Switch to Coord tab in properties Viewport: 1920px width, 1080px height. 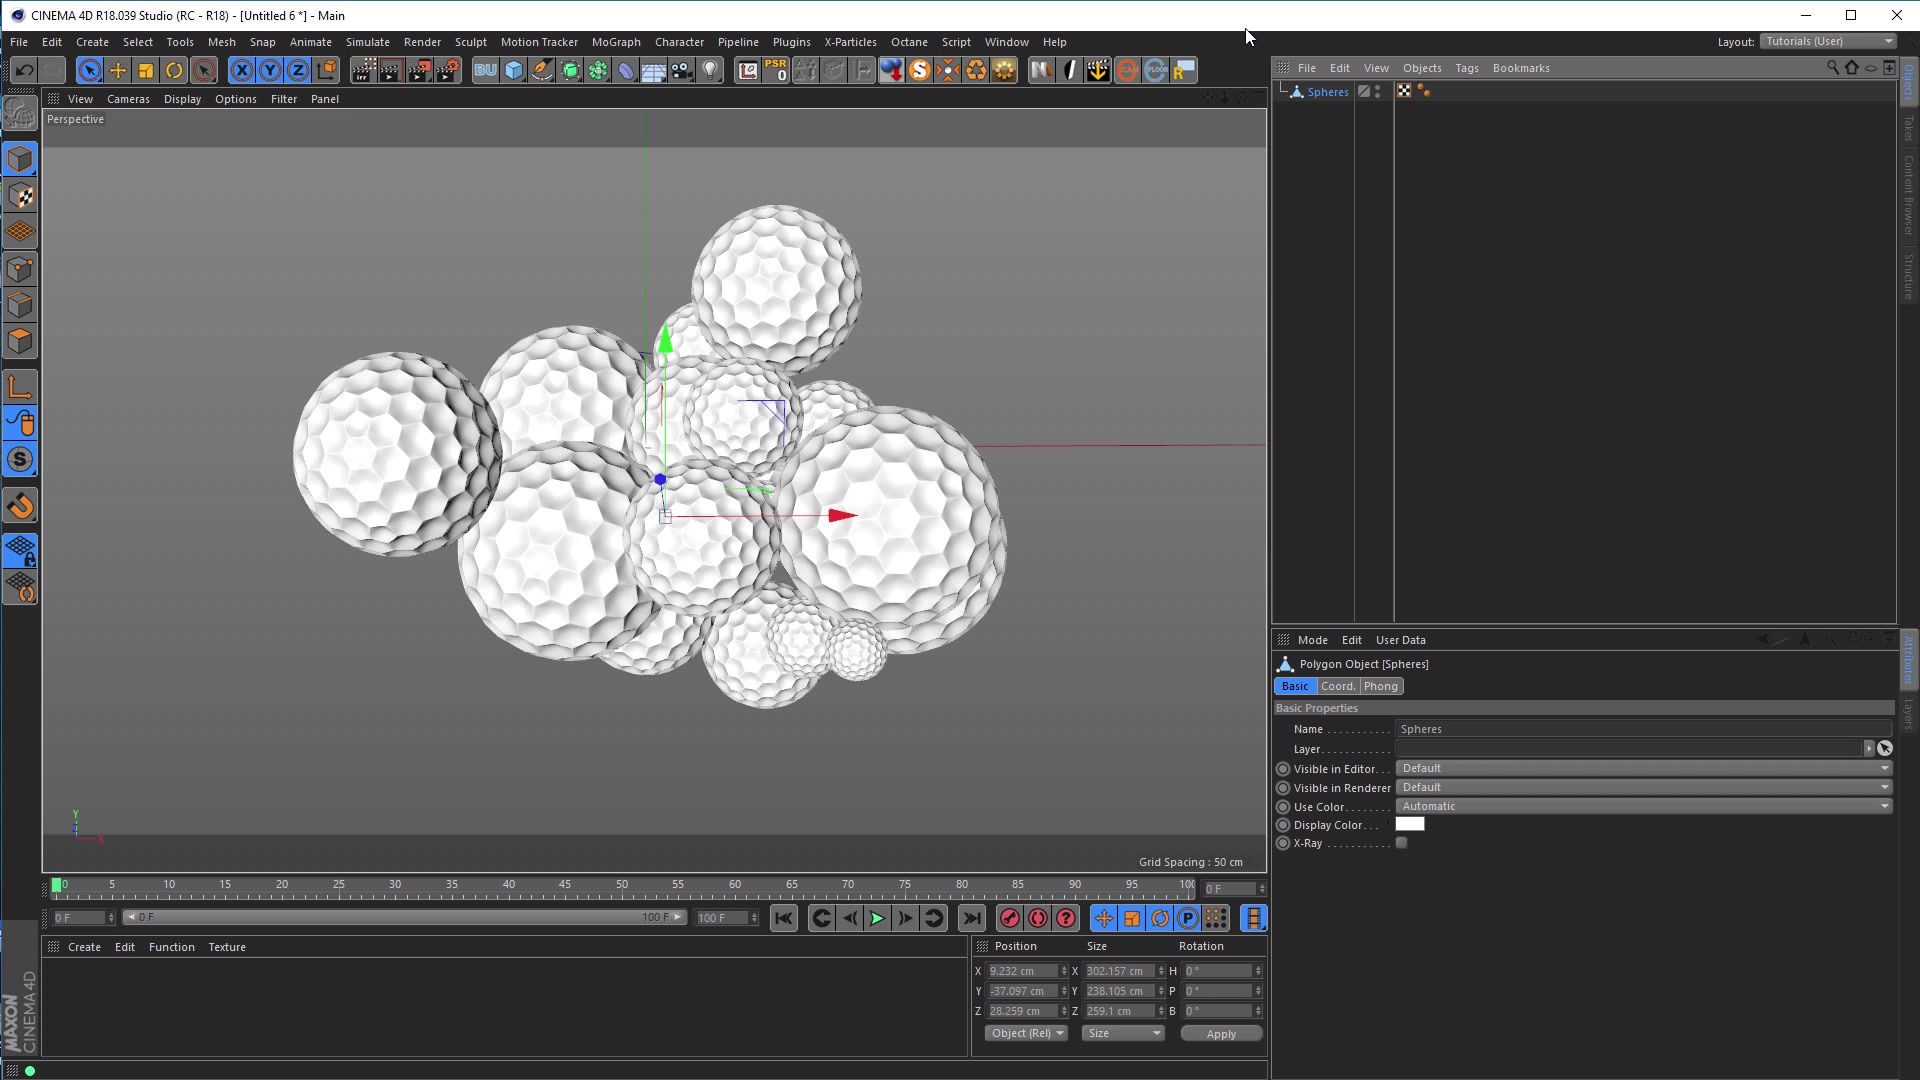[1337, 686]
